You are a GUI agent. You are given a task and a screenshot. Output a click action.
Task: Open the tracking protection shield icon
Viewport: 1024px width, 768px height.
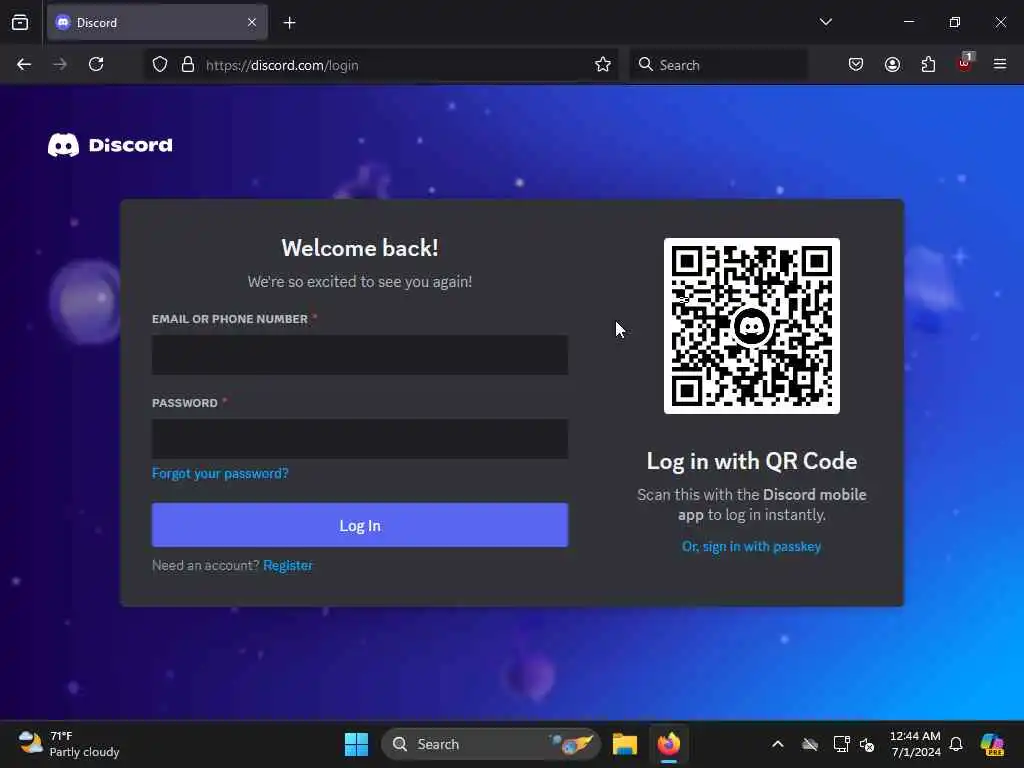tap(160, 65)
